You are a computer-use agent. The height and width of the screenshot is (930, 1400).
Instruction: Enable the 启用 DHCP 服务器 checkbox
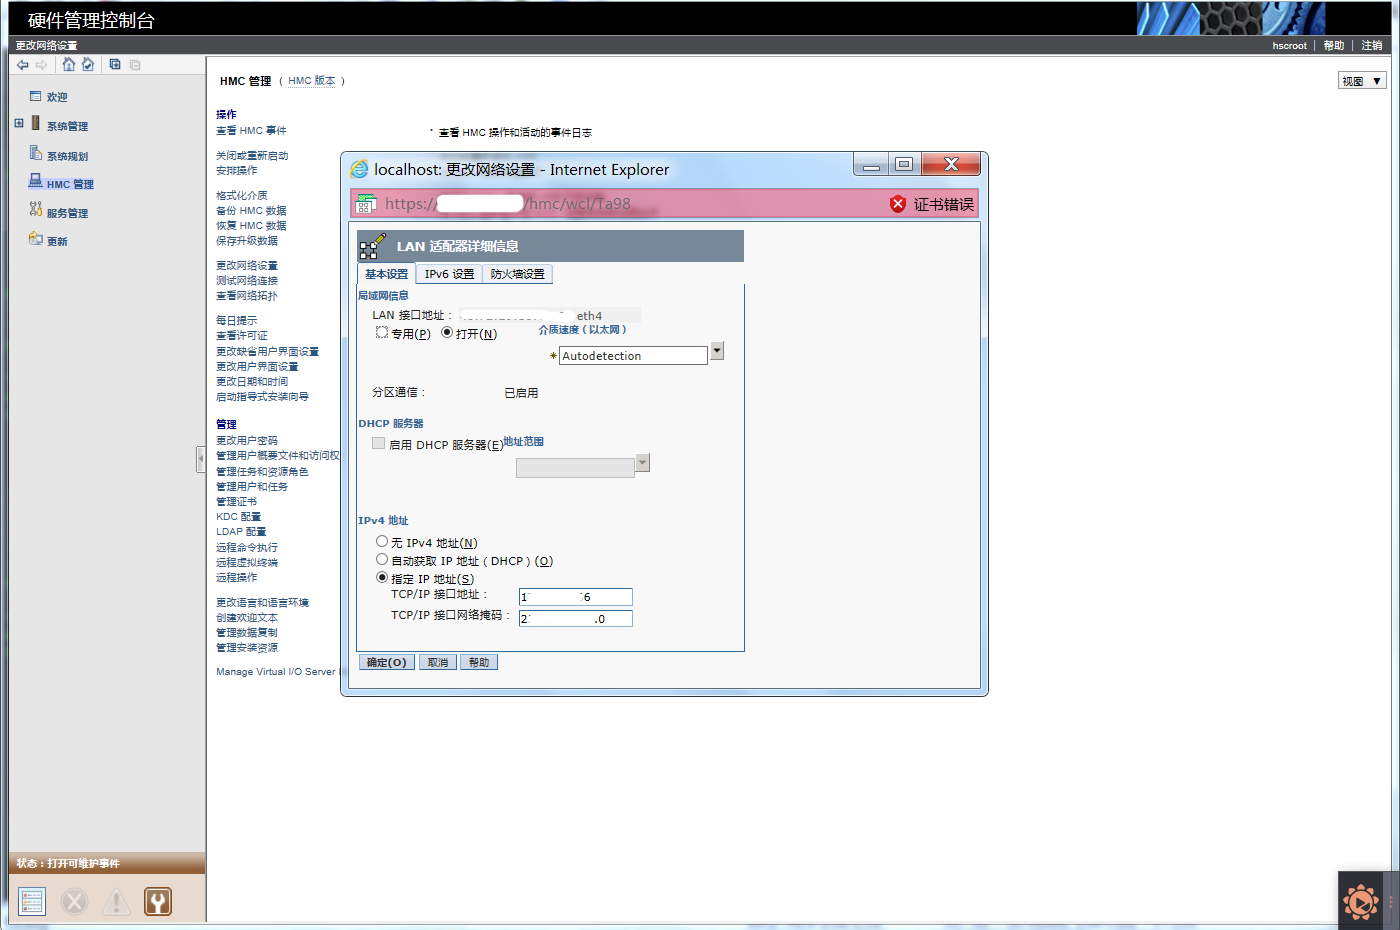point(378,443)
